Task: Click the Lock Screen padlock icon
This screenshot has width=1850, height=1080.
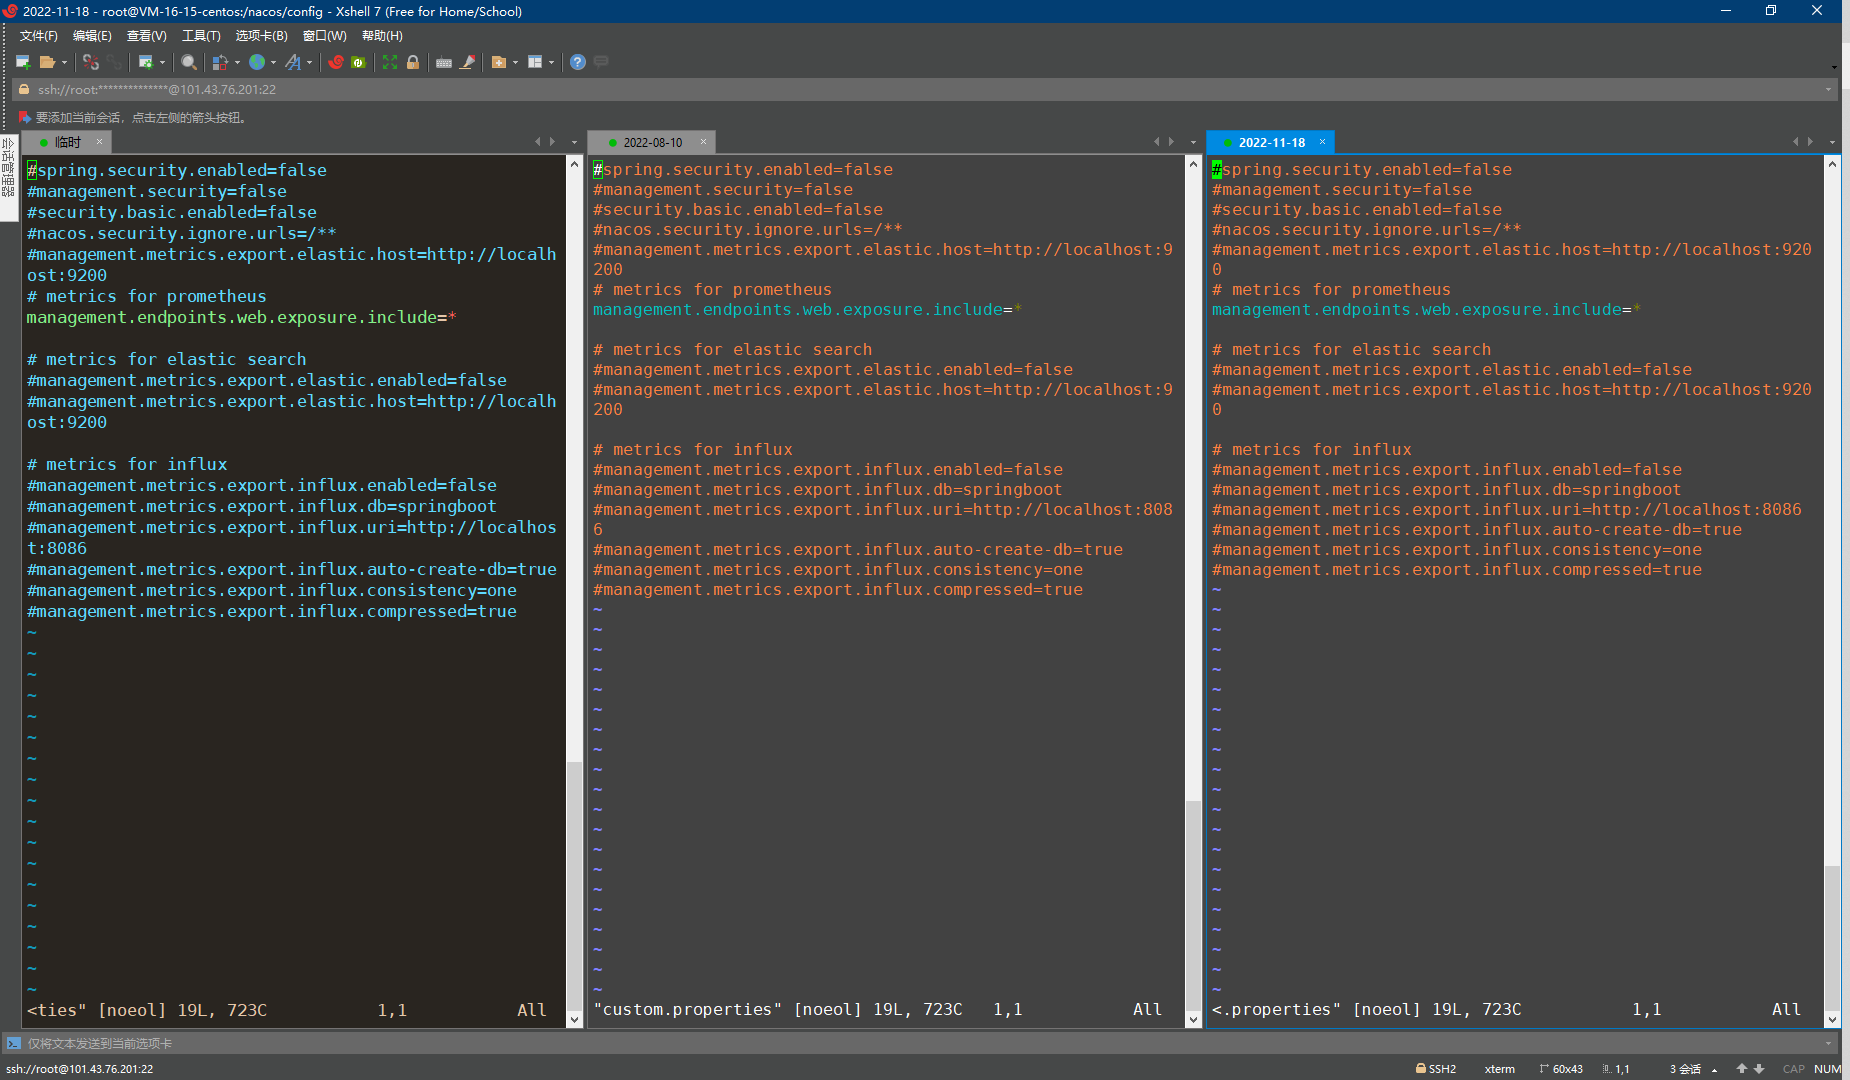Action: click(x=413, y=62)
